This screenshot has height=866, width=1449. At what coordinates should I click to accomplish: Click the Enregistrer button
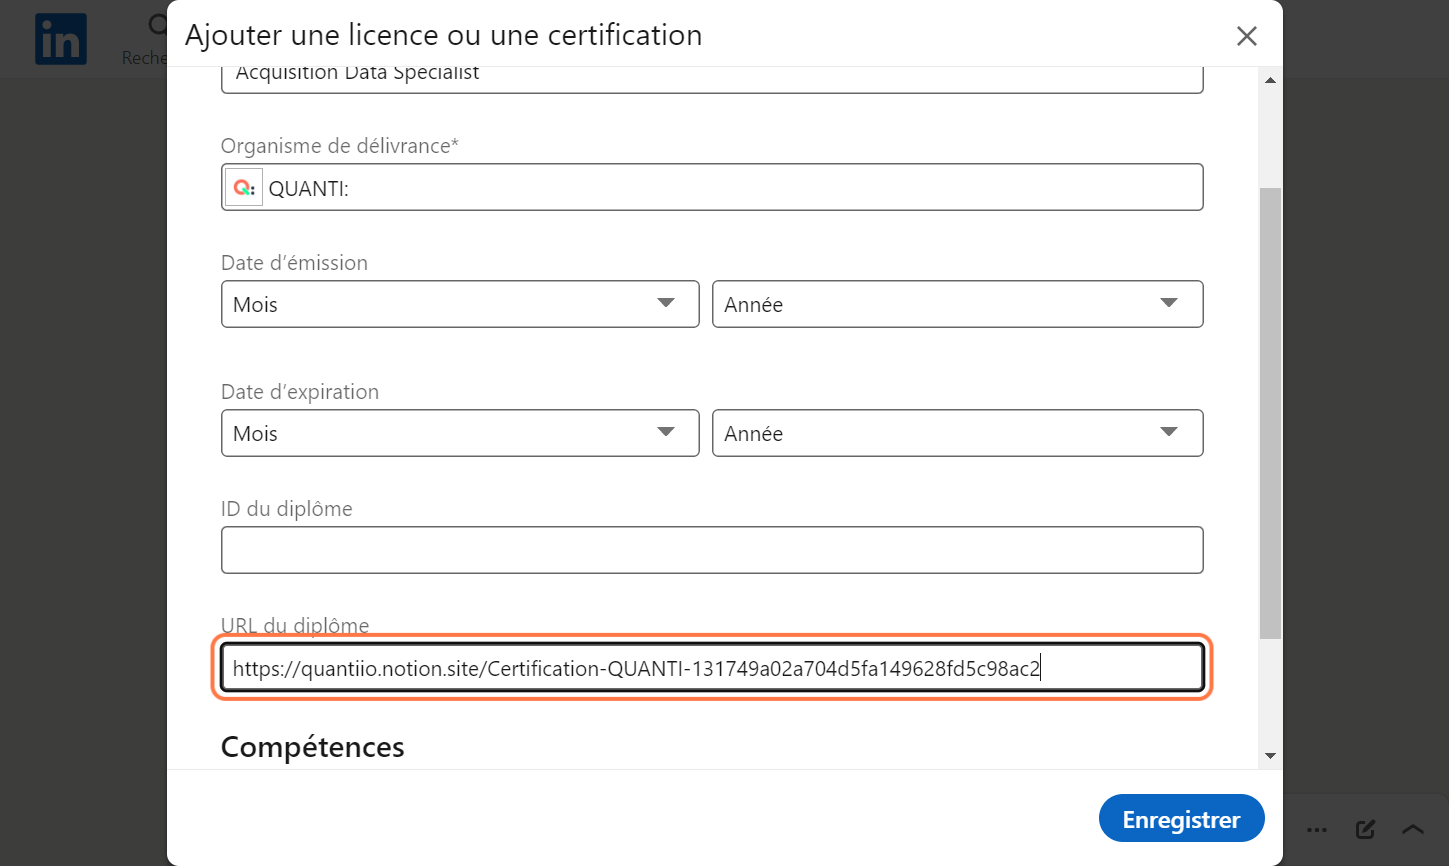coord(1181,819)
